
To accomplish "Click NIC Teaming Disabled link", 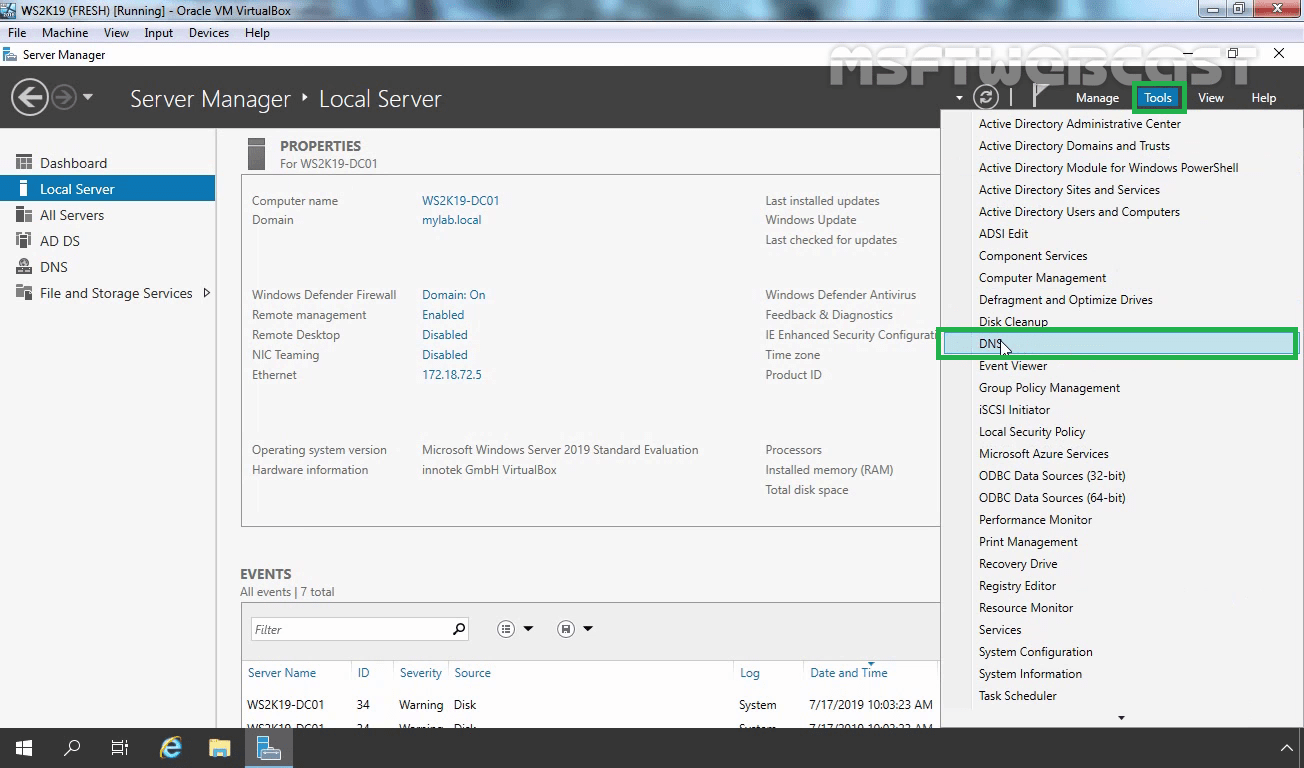I will point(444,355).
